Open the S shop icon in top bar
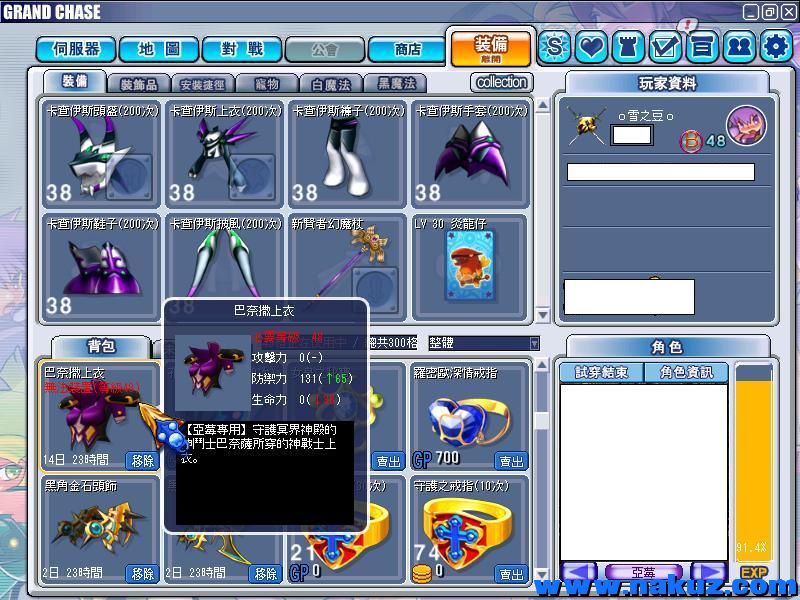 (x=555, y=47)
